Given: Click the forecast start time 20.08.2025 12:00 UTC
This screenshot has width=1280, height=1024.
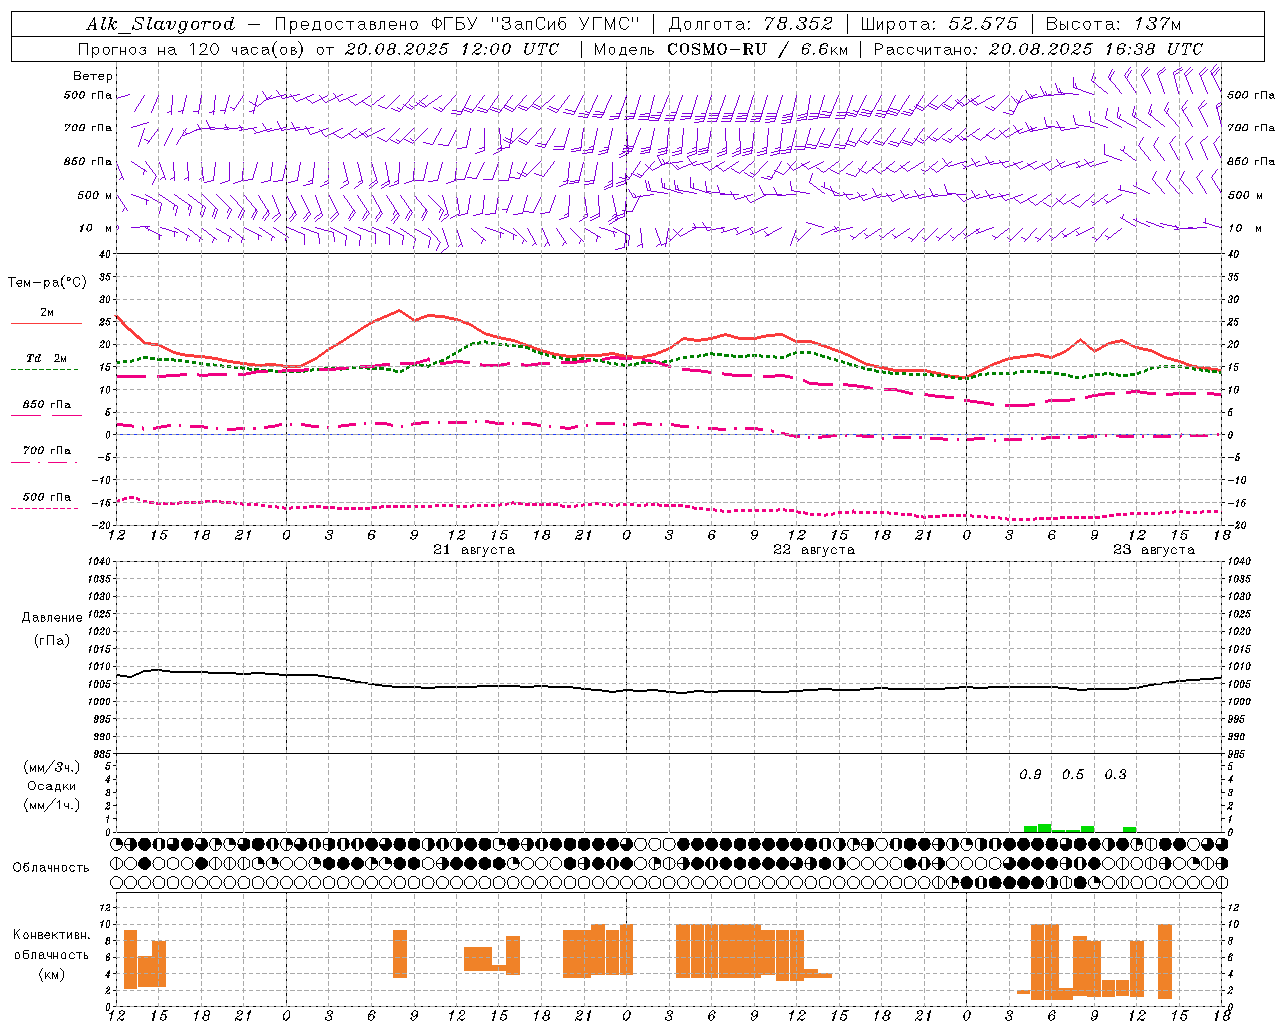Looking at the screenshot, I should (x=452, y=49).
